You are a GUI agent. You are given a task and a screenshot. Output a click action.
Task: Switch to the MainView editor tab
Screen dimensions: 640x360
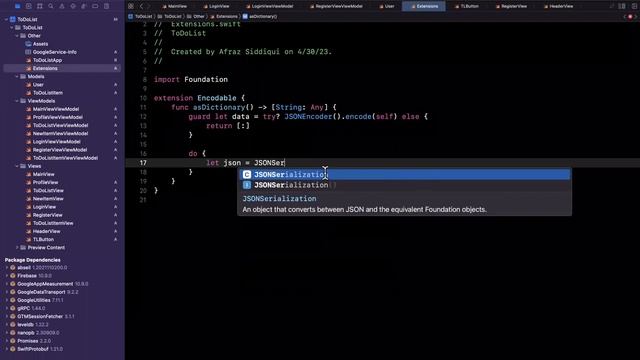[175, 6]
